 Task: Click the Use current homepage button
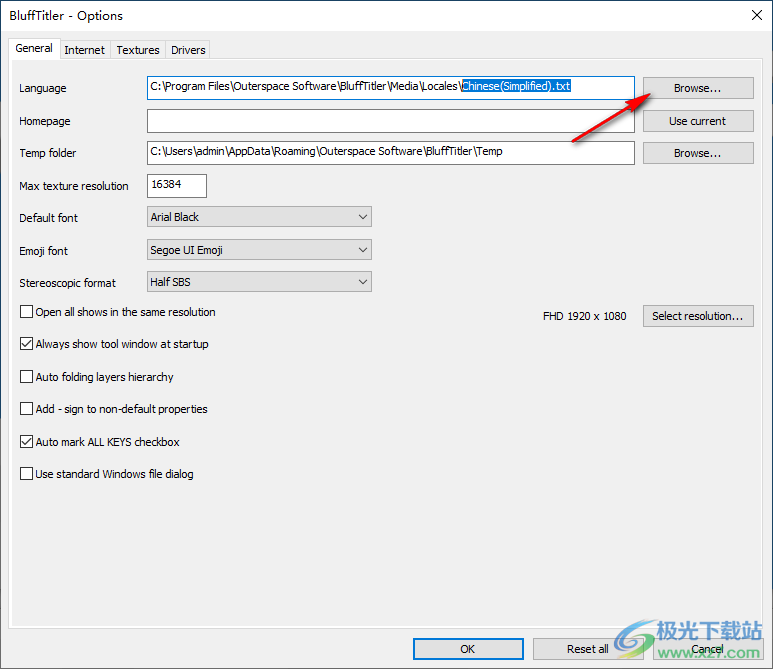698,121
